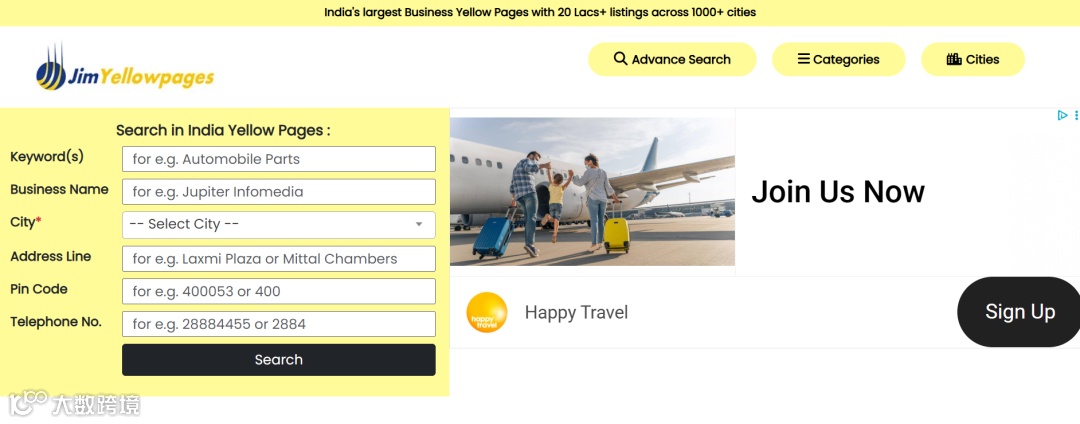Image resolution: width=1080 pixels, height=424 pixels.
Task: Click the AdChoices triangle icon
Action: pos(1062,116)
